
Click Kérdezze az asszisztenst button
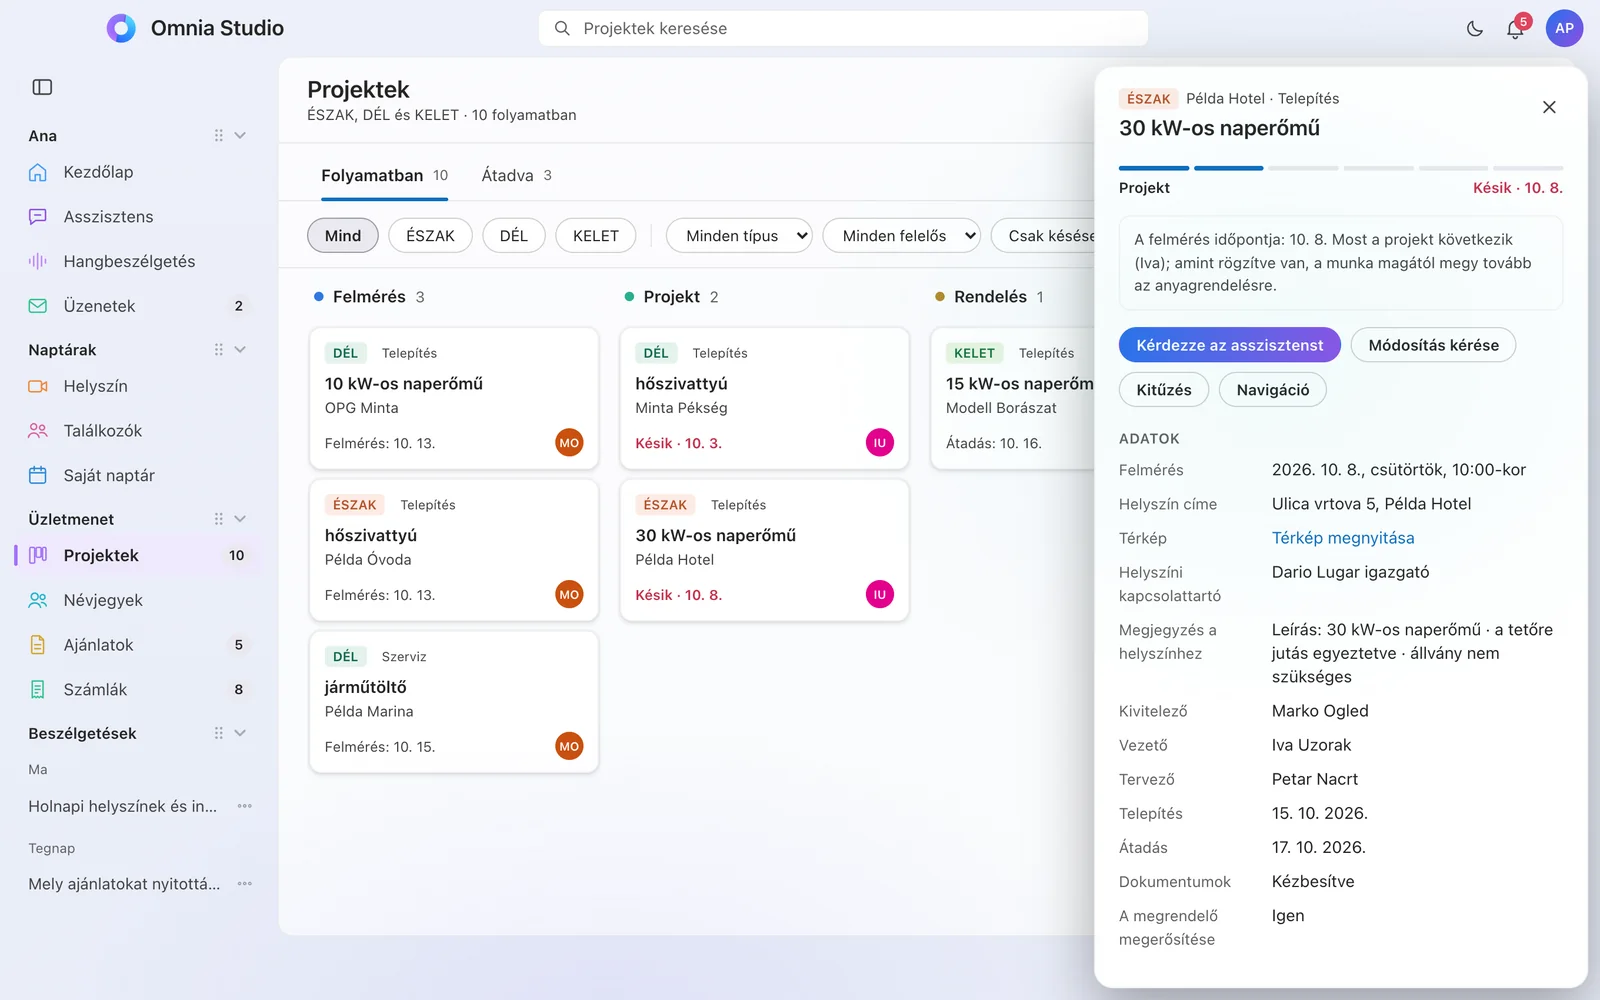pyautogui.click(x=1230, y=345)
